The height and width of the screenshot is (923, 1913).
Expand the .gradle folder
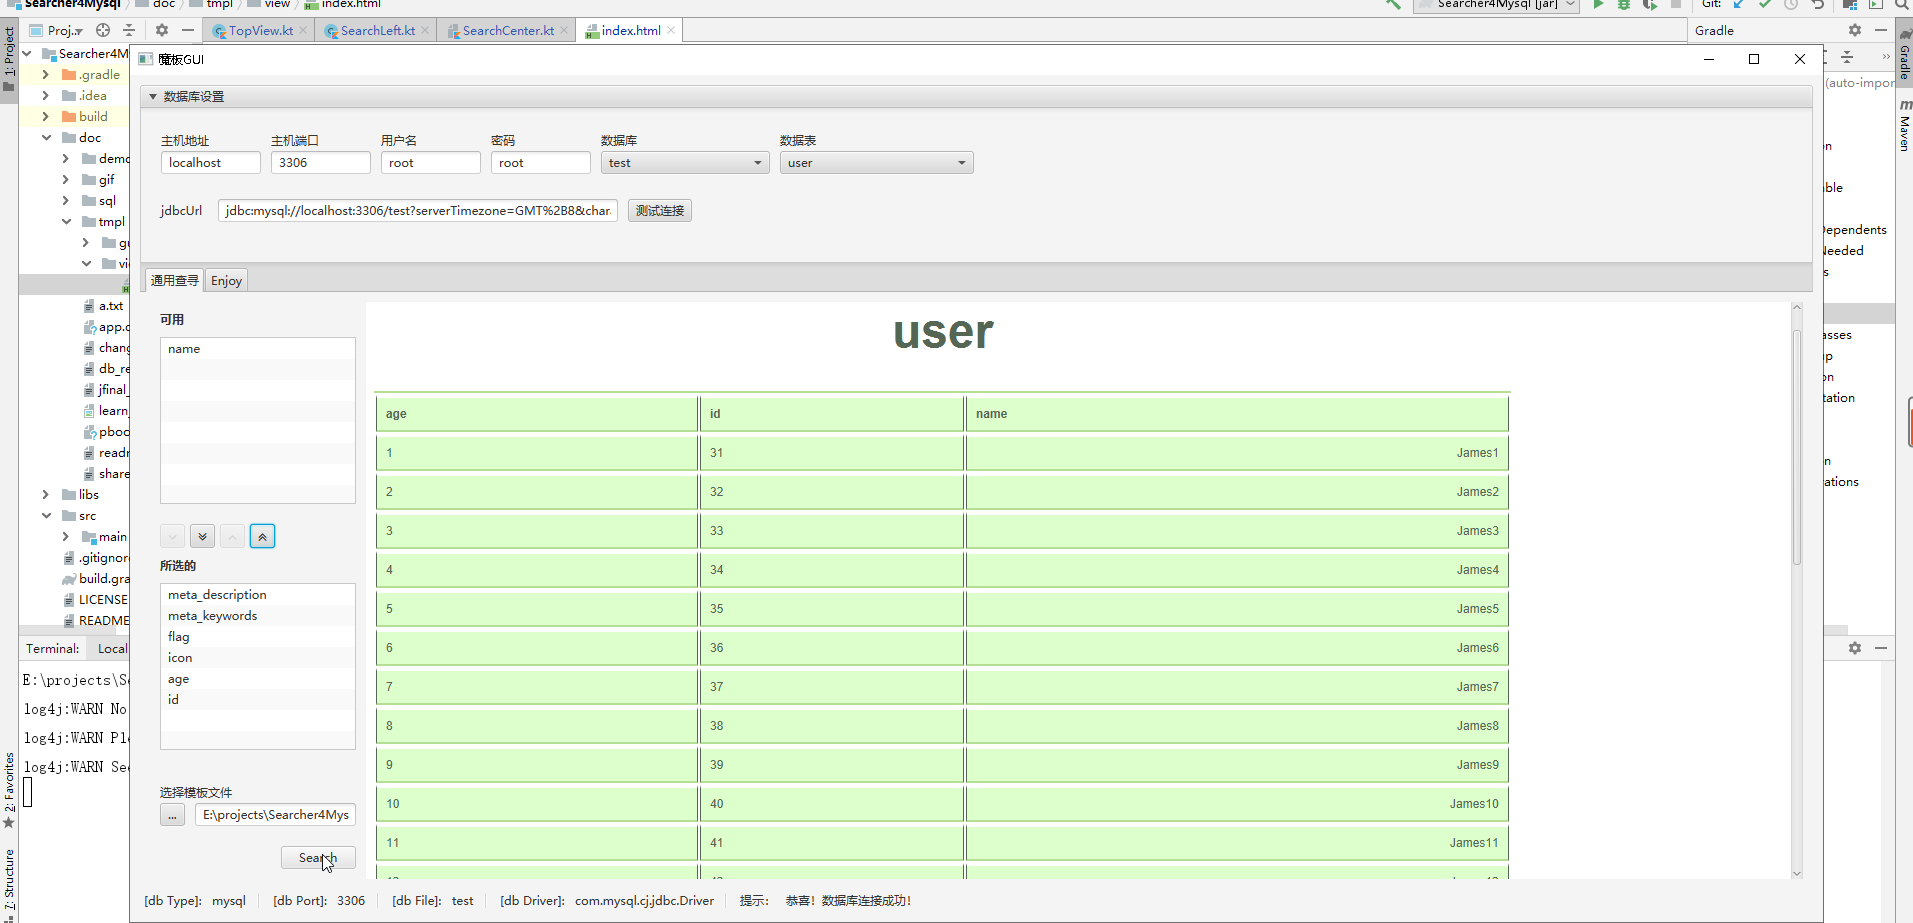pyautogui.click(x=45, y=75)
